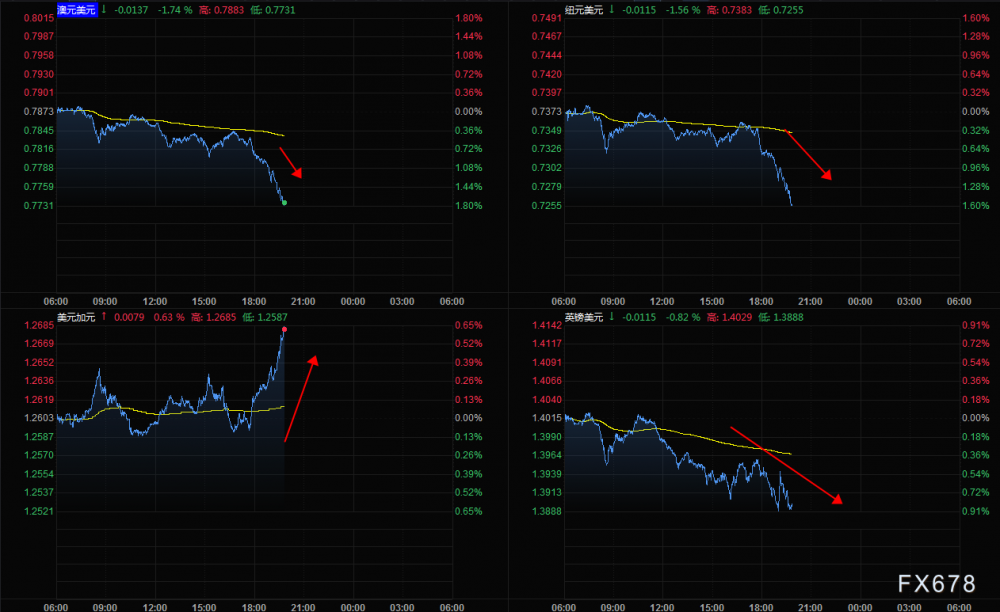
Task: Click the 12:00 time label under 纽元美元
Action: (x=662, y=302)
